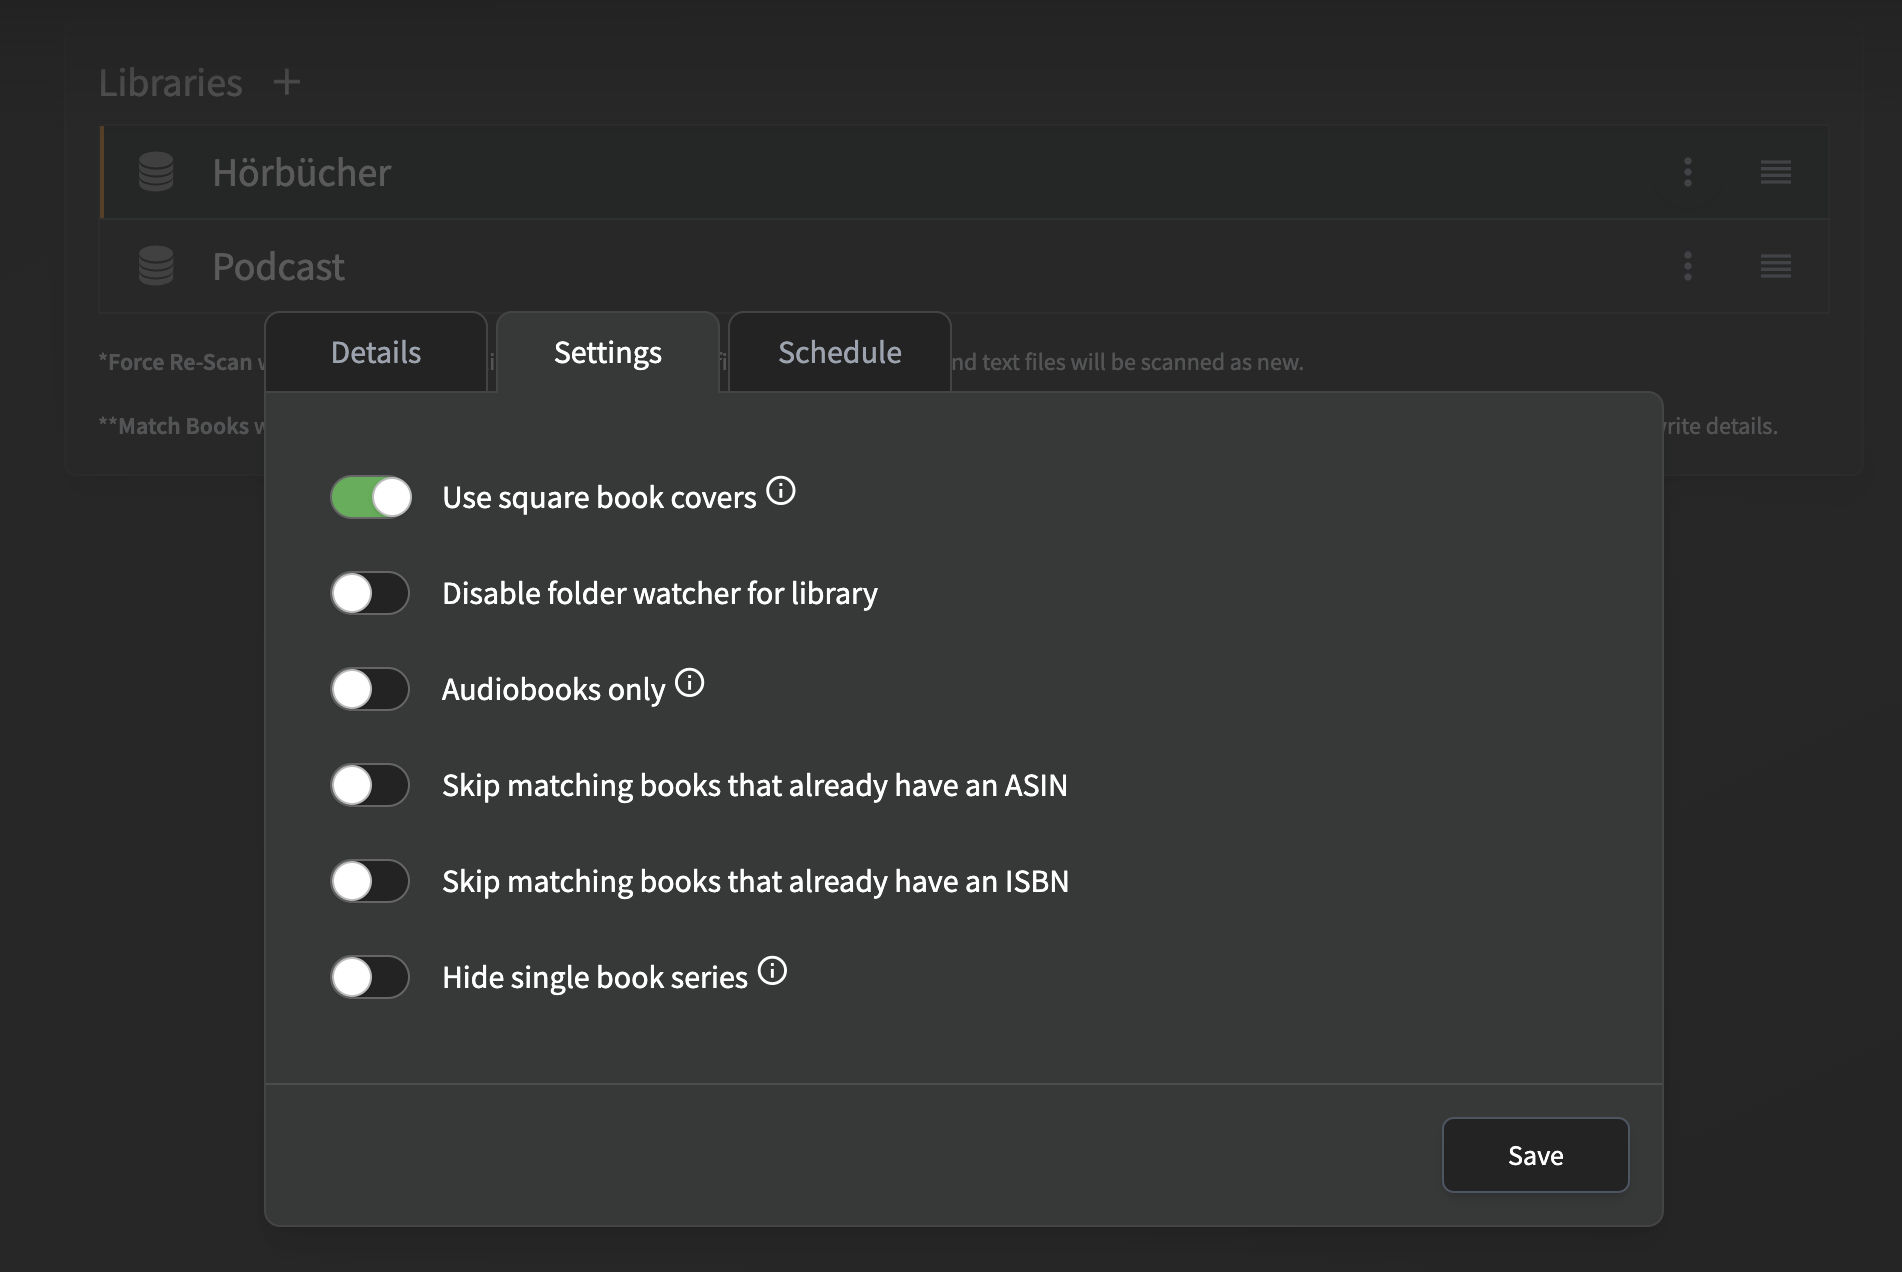Click the info icon next to Use square book covers
Image resolution: width=1902 pixels, height=1272 pixels.
click(781, 491)
